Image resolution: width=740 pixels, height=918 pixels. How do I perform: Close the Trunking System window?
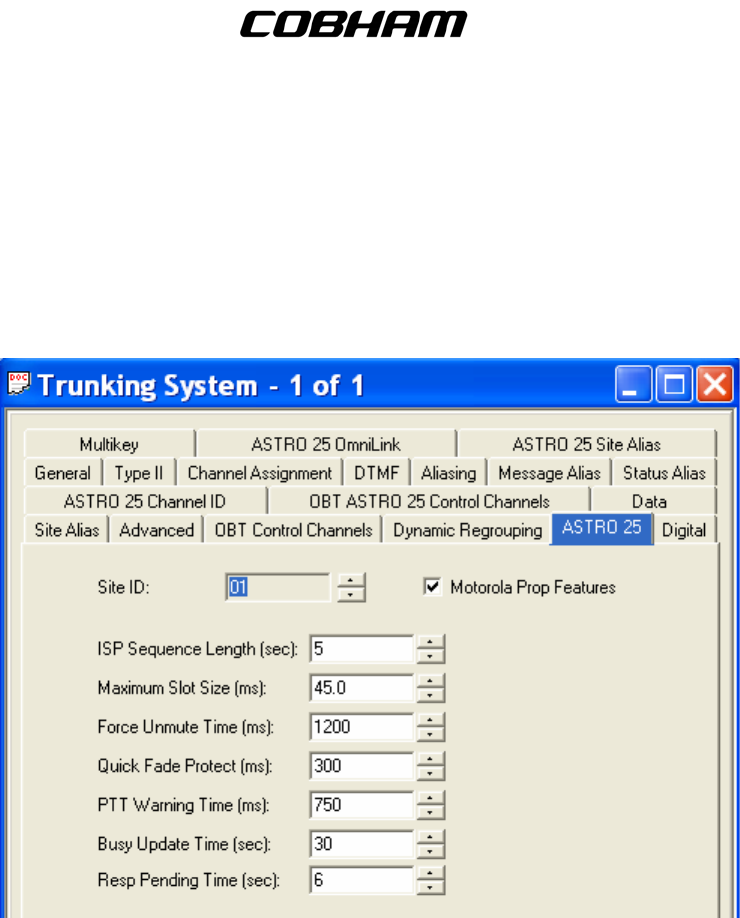point(715,384)
